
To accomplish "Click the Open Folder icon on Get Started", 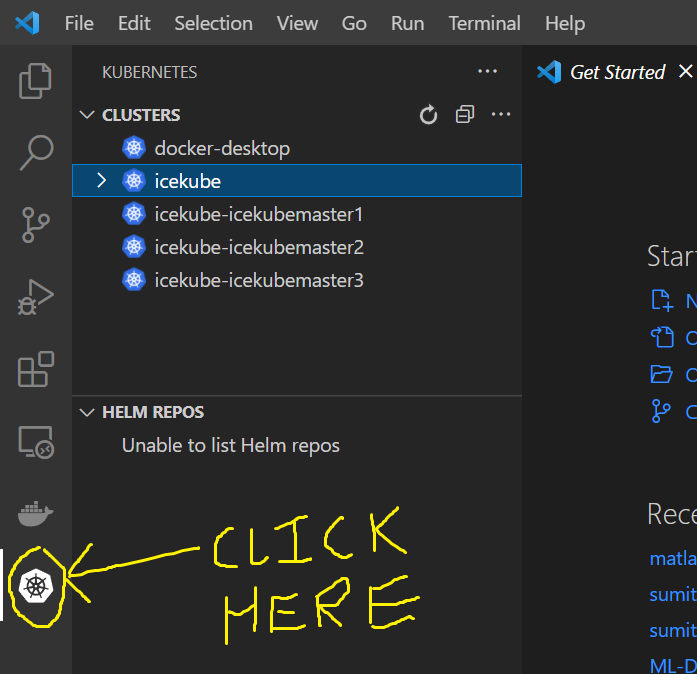I will 661,374.
